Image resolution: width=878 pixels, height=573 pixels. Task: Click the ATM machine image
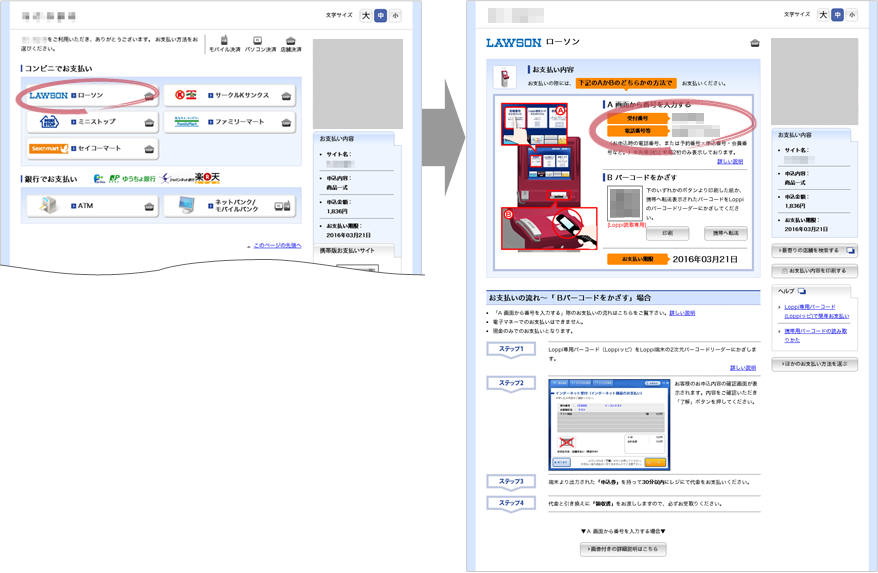[49, 205]
